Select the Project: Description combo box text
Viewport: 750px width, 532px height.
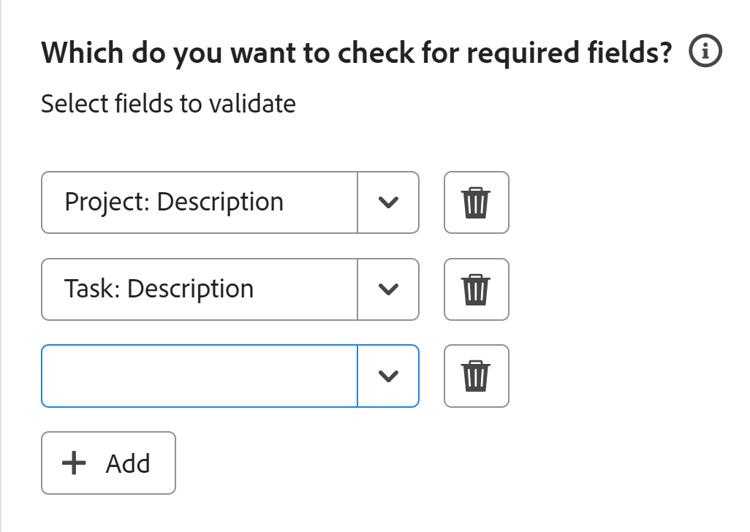pyautogui.click(x=174, y=202)
